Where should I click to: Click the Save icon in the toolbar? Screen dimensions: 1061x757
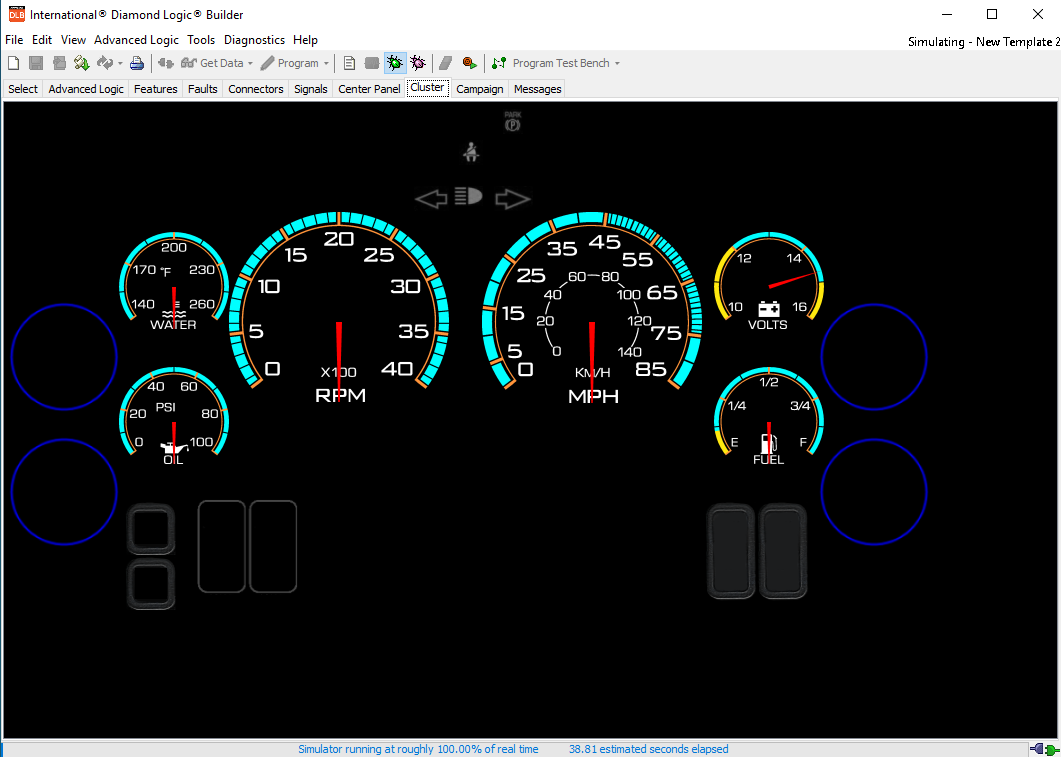[35, 62]
